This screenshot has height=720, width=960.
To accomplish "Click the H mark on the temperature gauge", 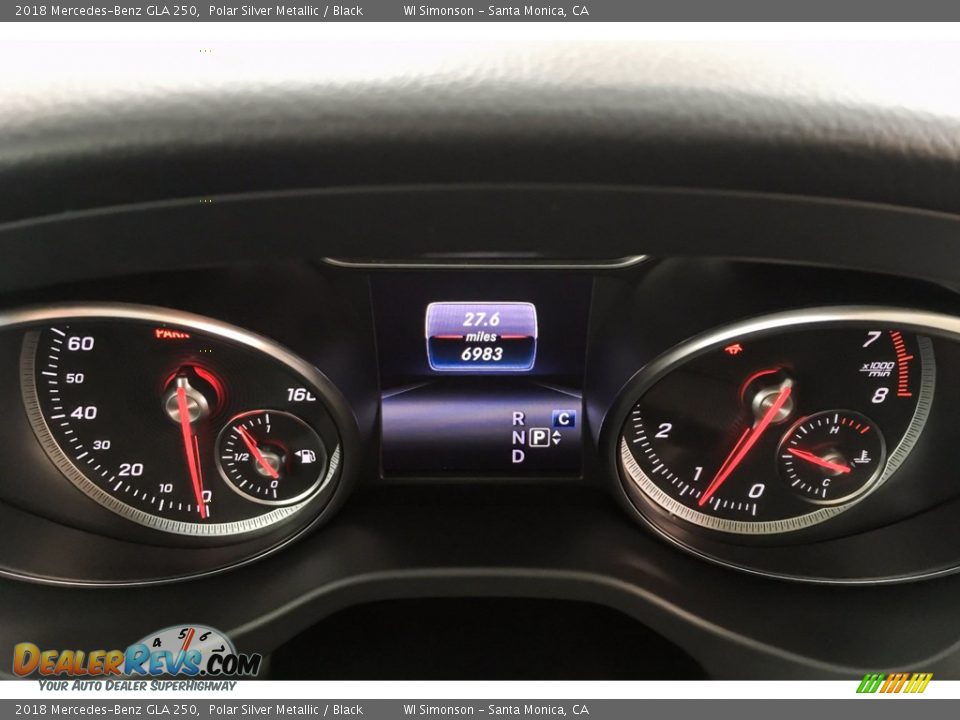I will tap(834, 430).
